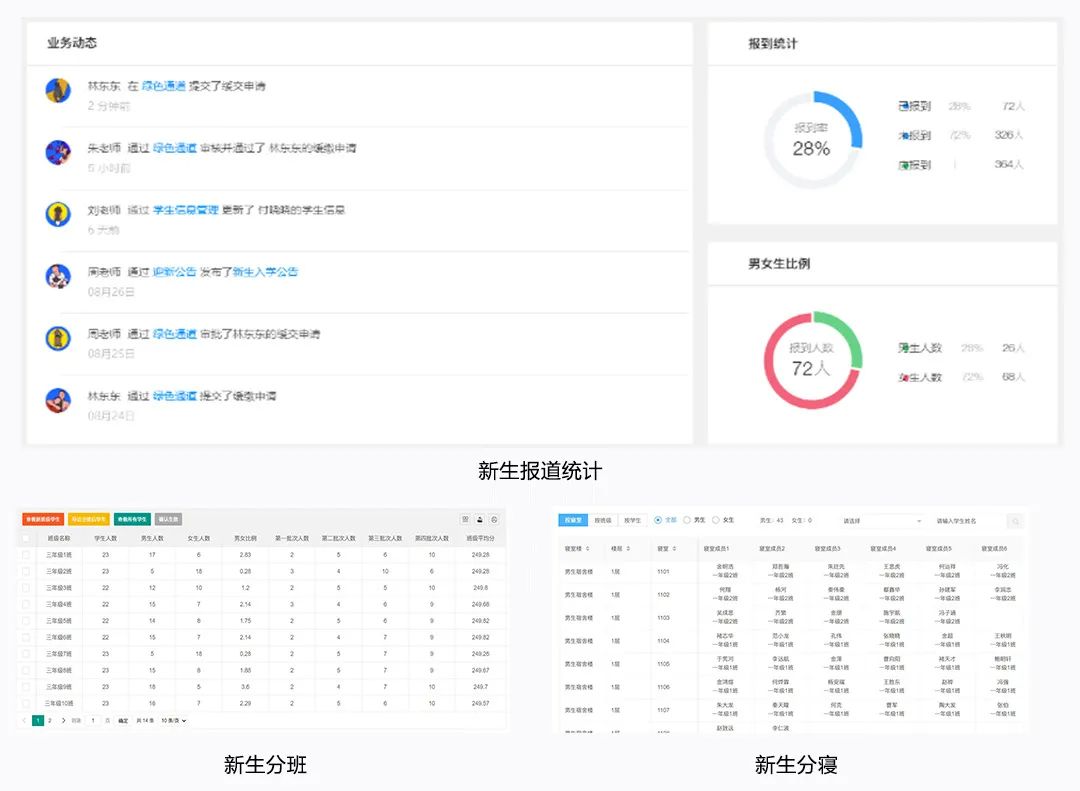This screenshot has height=791, width=1080.
Task: Open 绿色通道 link in 朱老师's entry
Action: pyautogui.click(x=174, y=148)
